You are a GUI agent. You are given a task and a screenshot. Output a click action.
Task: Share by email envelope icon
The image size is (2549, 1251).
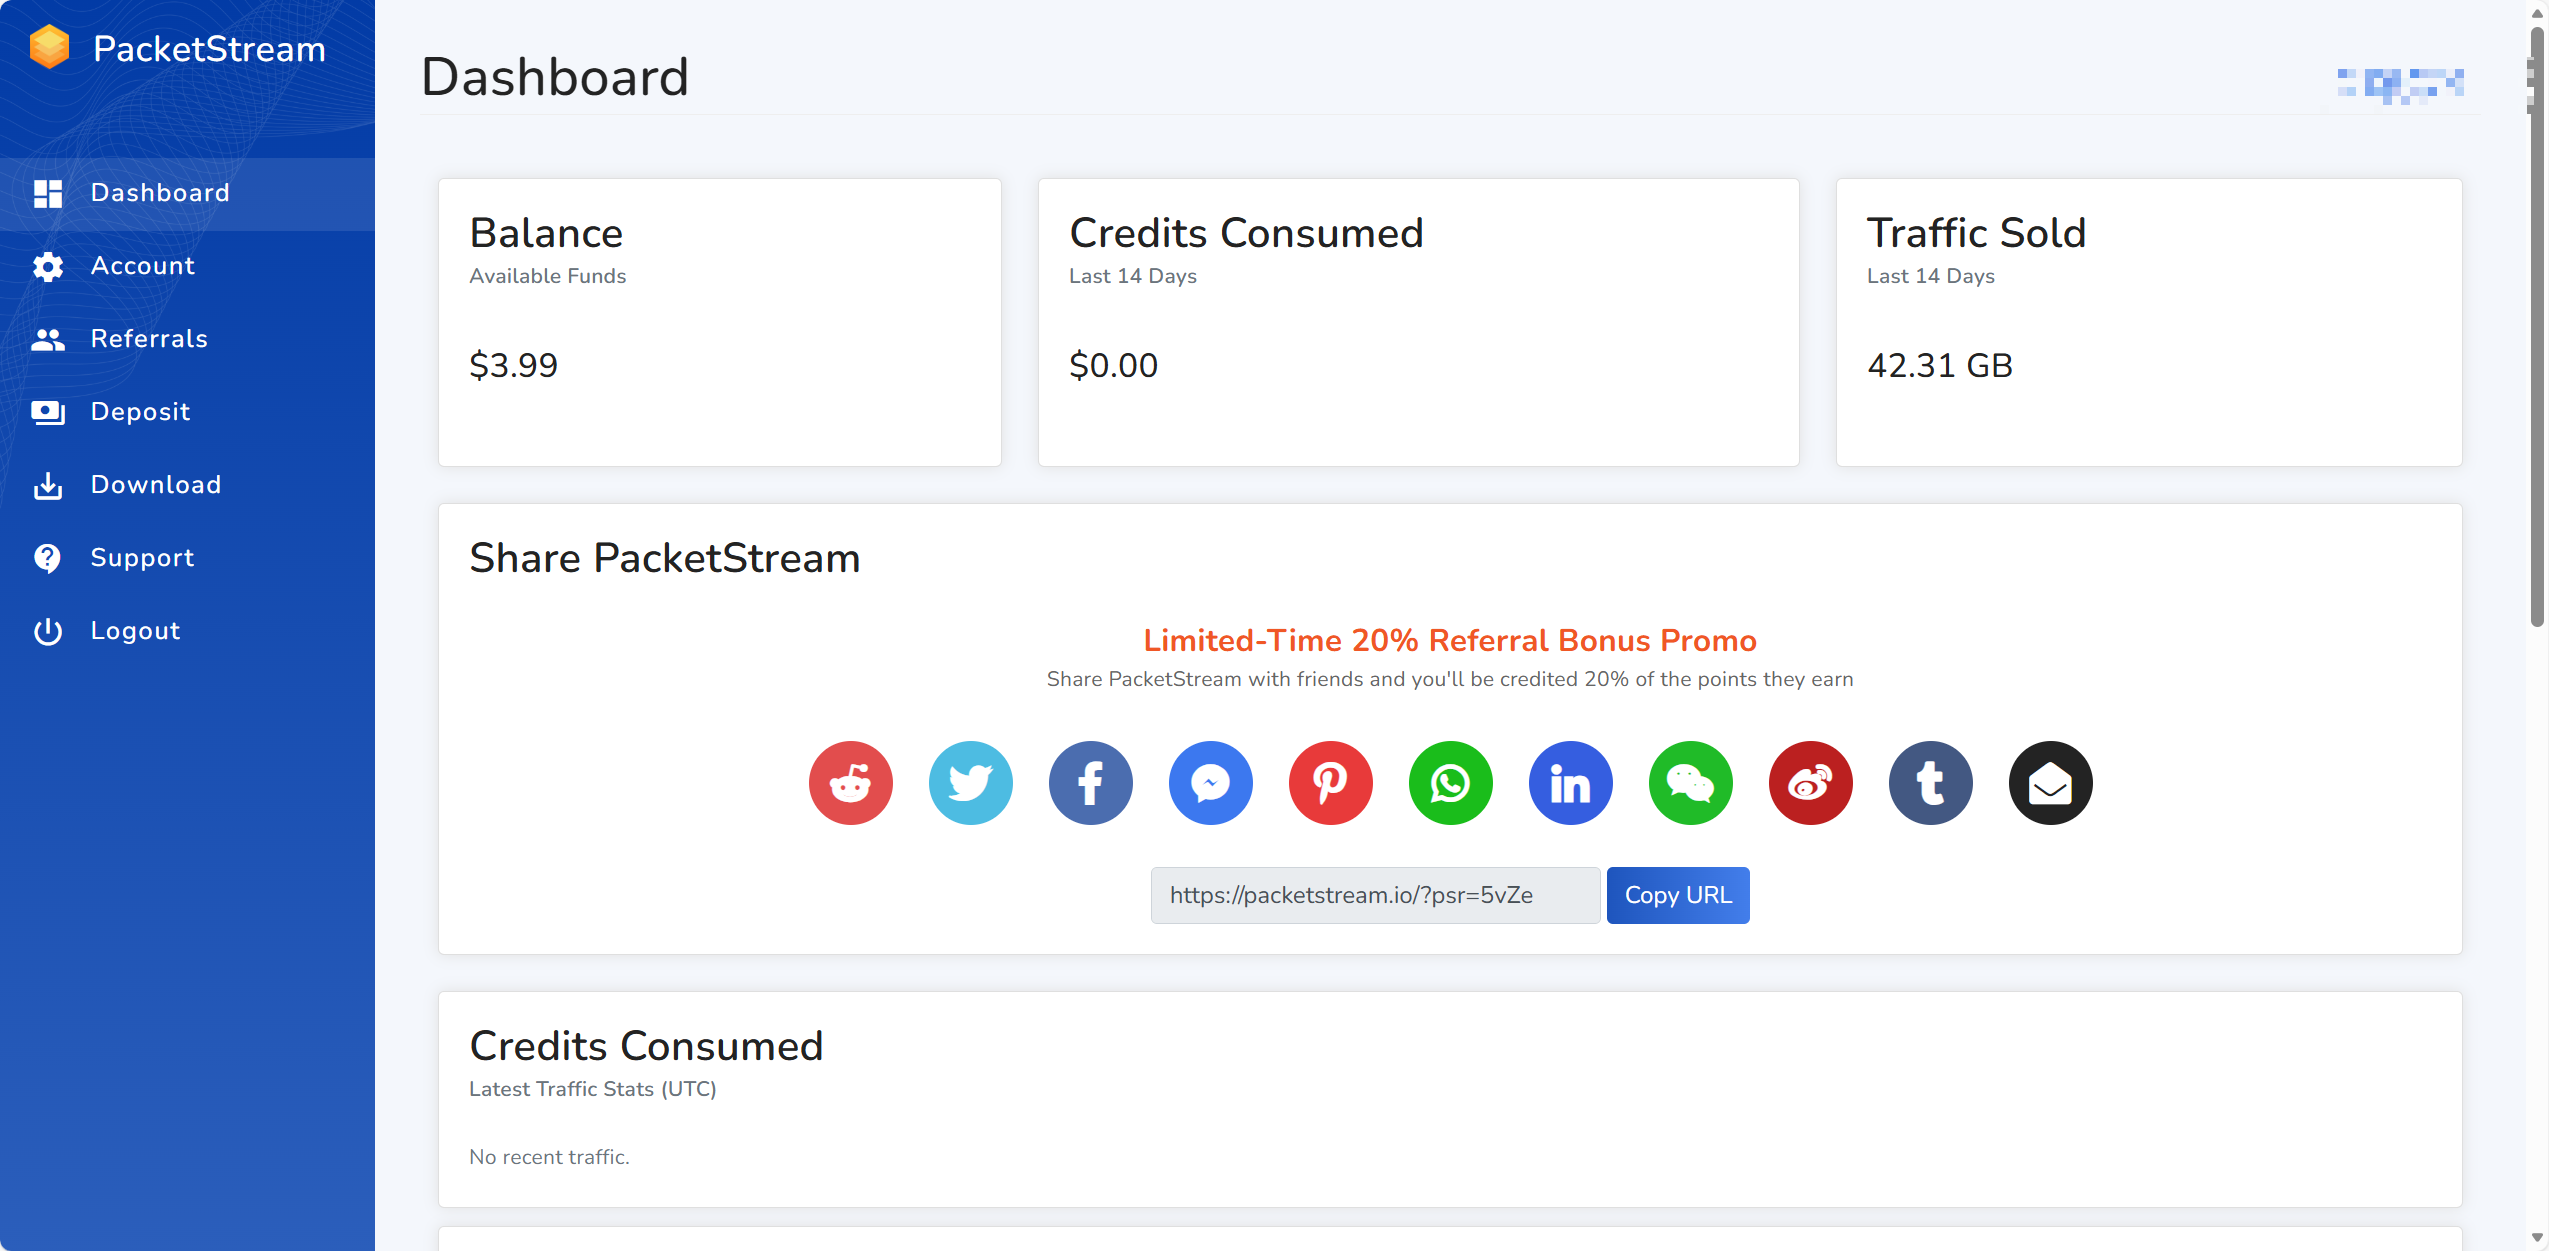[2050, 783]
